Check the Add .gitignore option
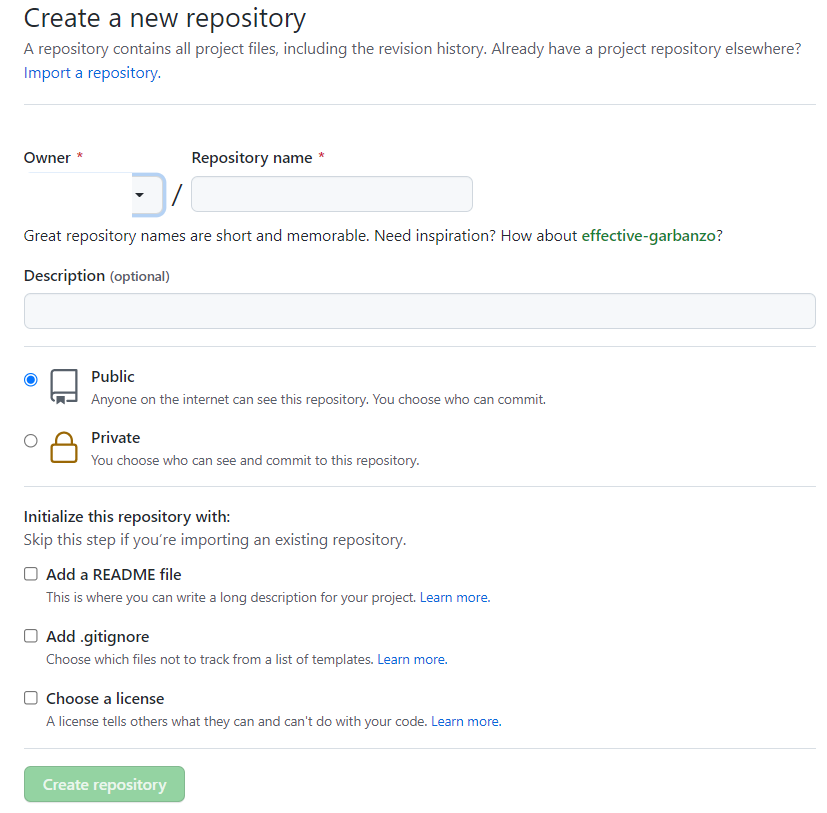This screenshot has height=813, width=827. pos(31,636)
